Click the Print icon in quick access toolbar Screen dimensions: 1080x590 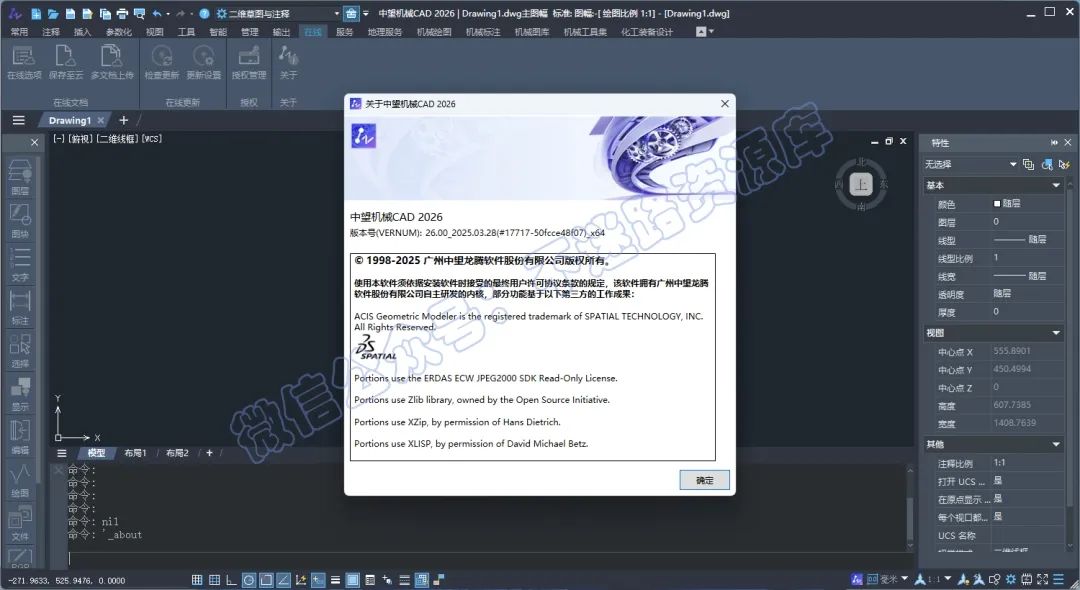122,13
